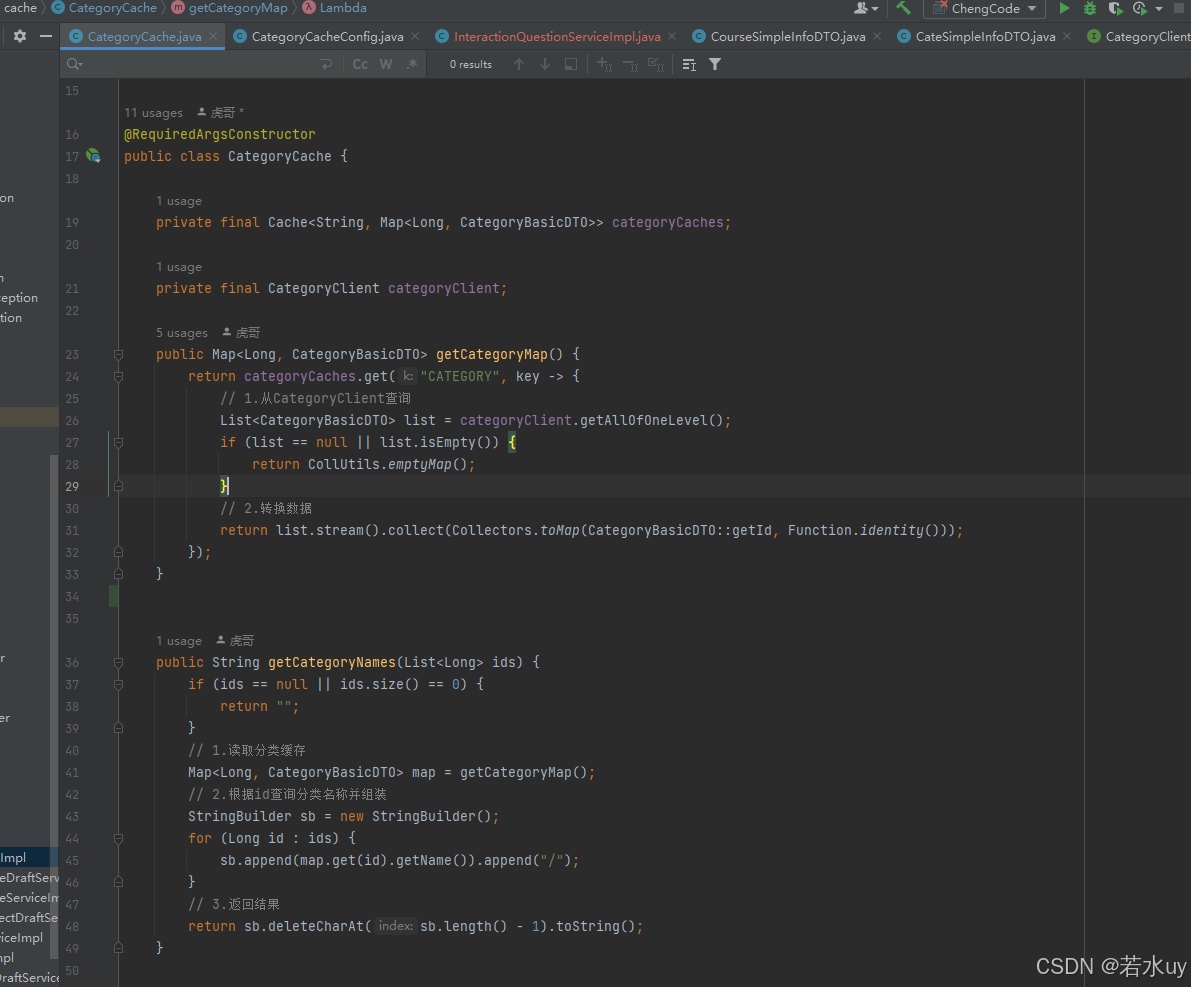1191x987 pixels.
Task: Click the "CATEGORY" string literal
Action: [460, 376]
